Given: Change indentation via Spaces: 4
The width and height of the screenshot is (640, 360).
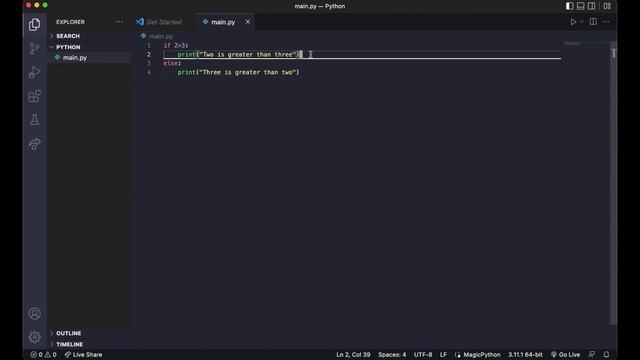Looking at the screenshot, I should [392, 355].
